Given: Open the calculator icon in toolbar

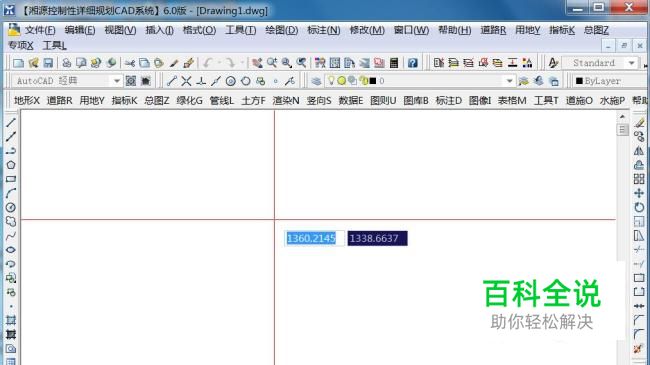Looking at the screenshot, I should tap(394, 63).
